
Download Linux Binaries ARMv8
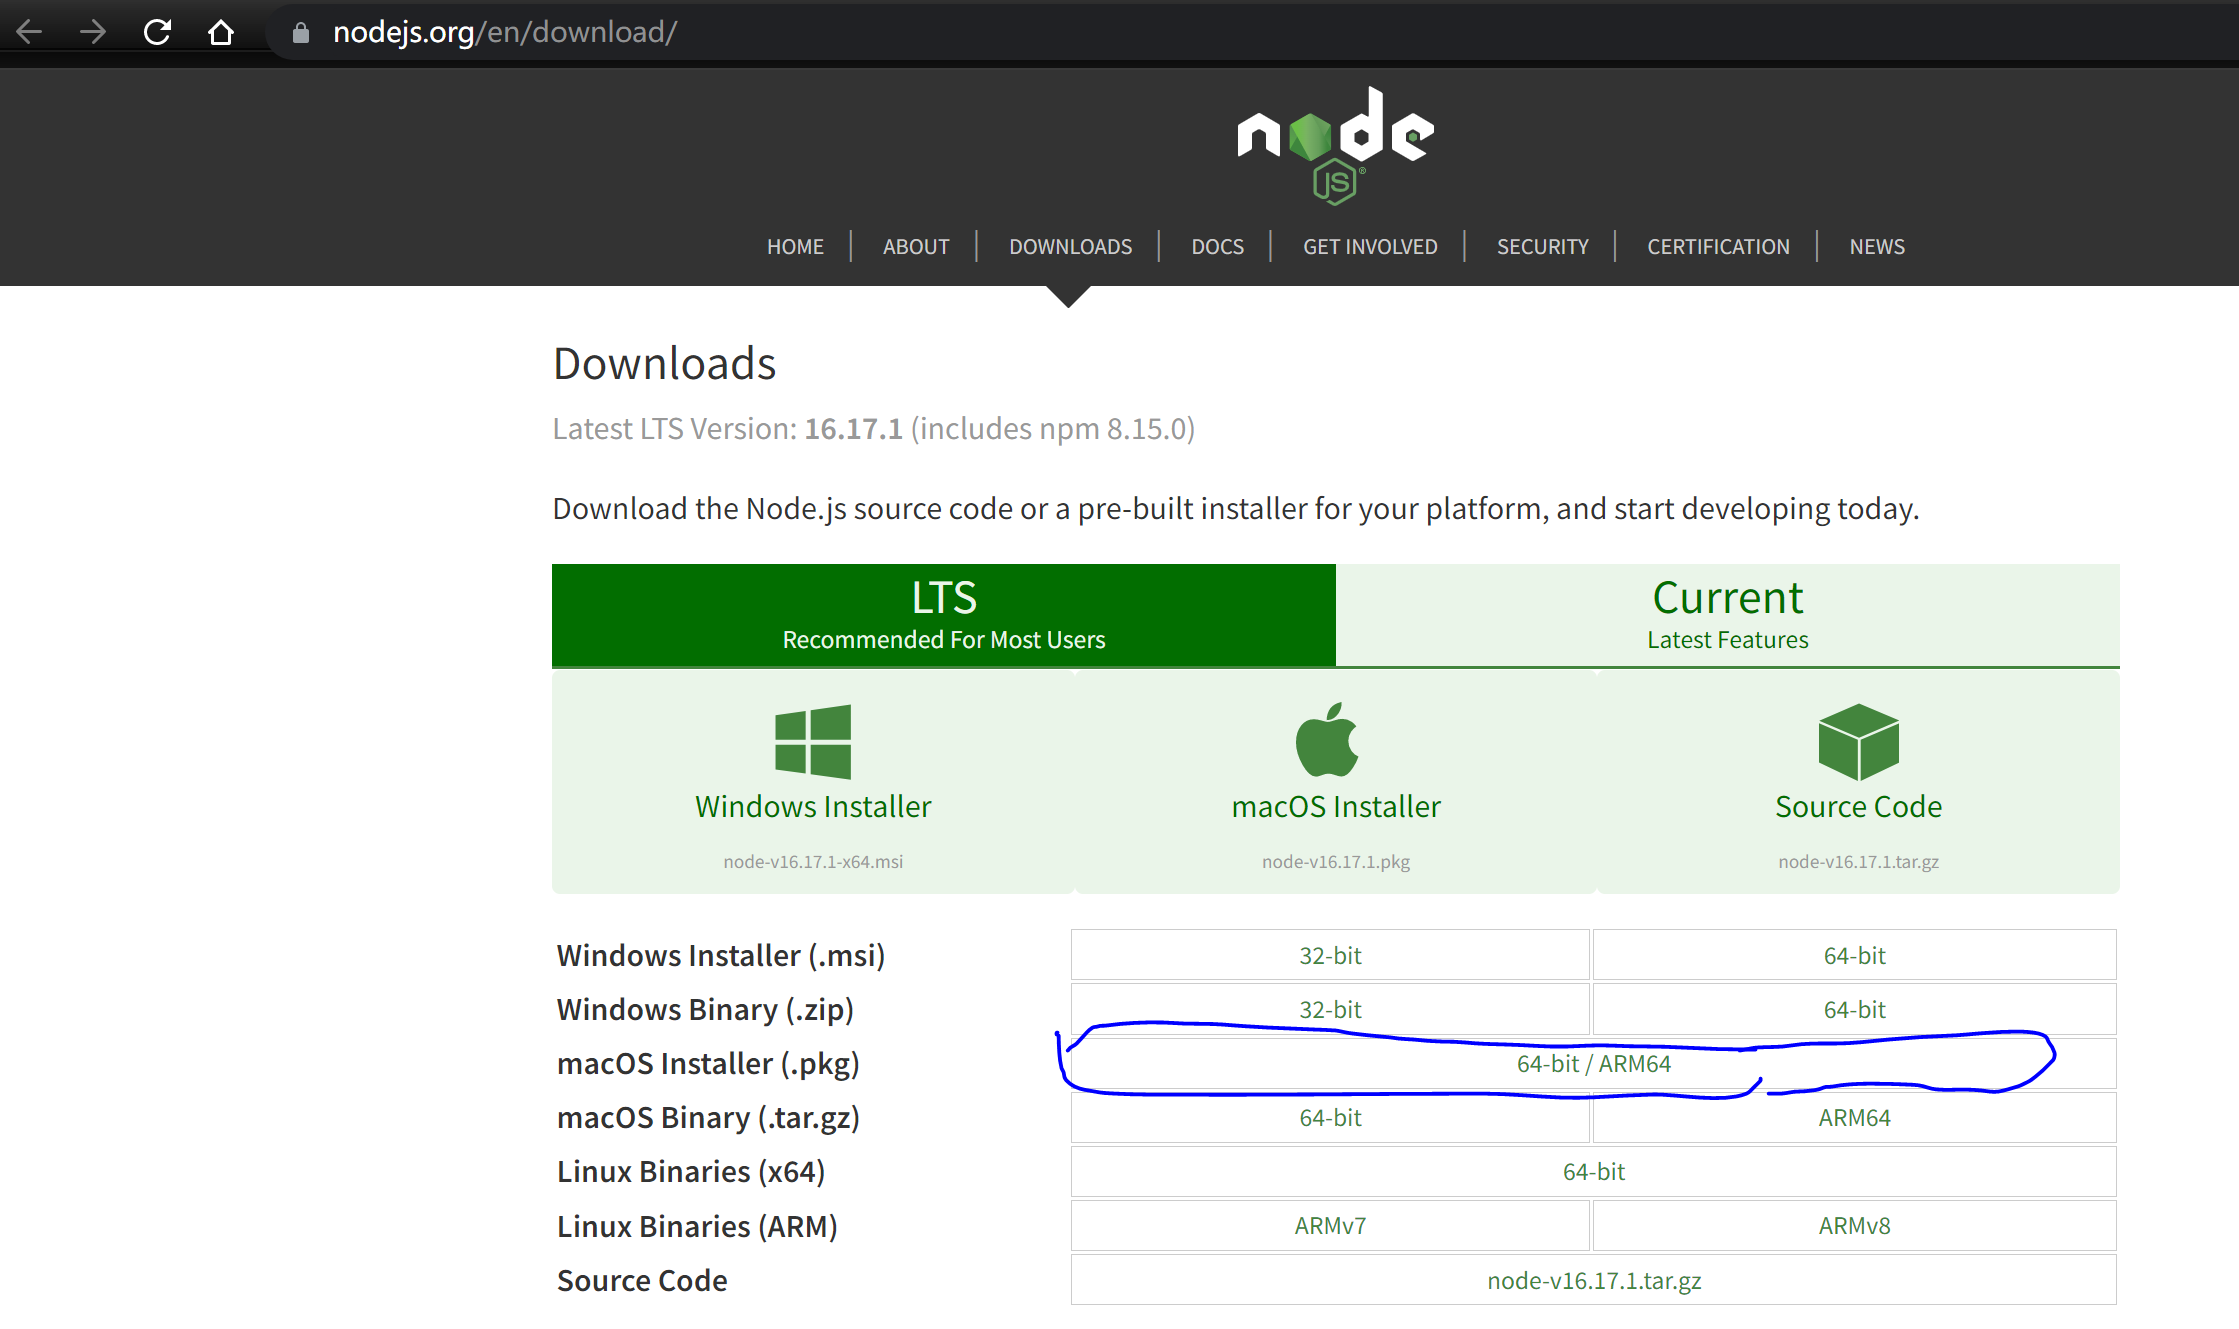1854,1225
